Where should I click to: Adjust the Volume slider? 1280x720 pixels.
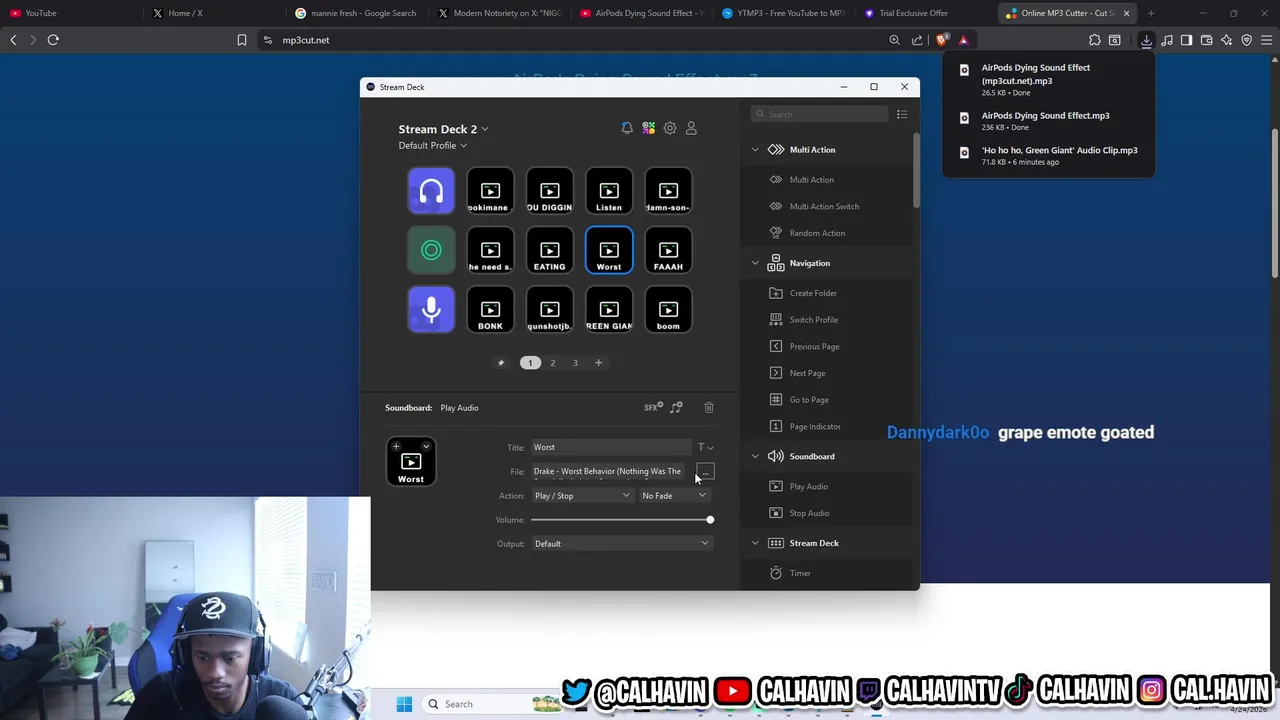click(x=621, y=520)
